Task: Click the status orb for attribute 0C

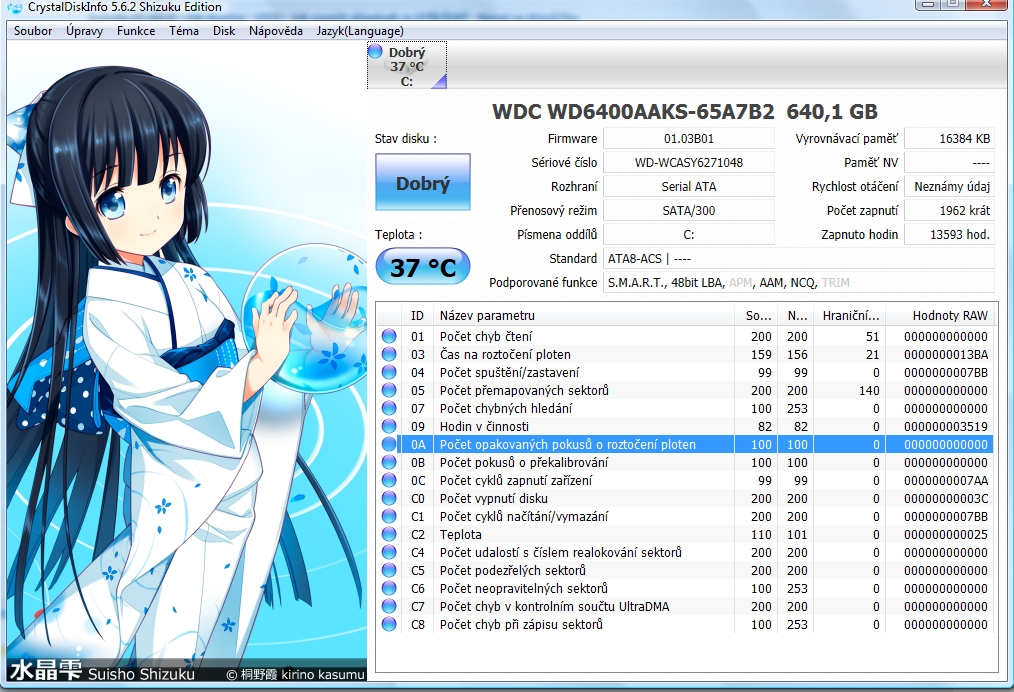Action: (x=389, y=481)
